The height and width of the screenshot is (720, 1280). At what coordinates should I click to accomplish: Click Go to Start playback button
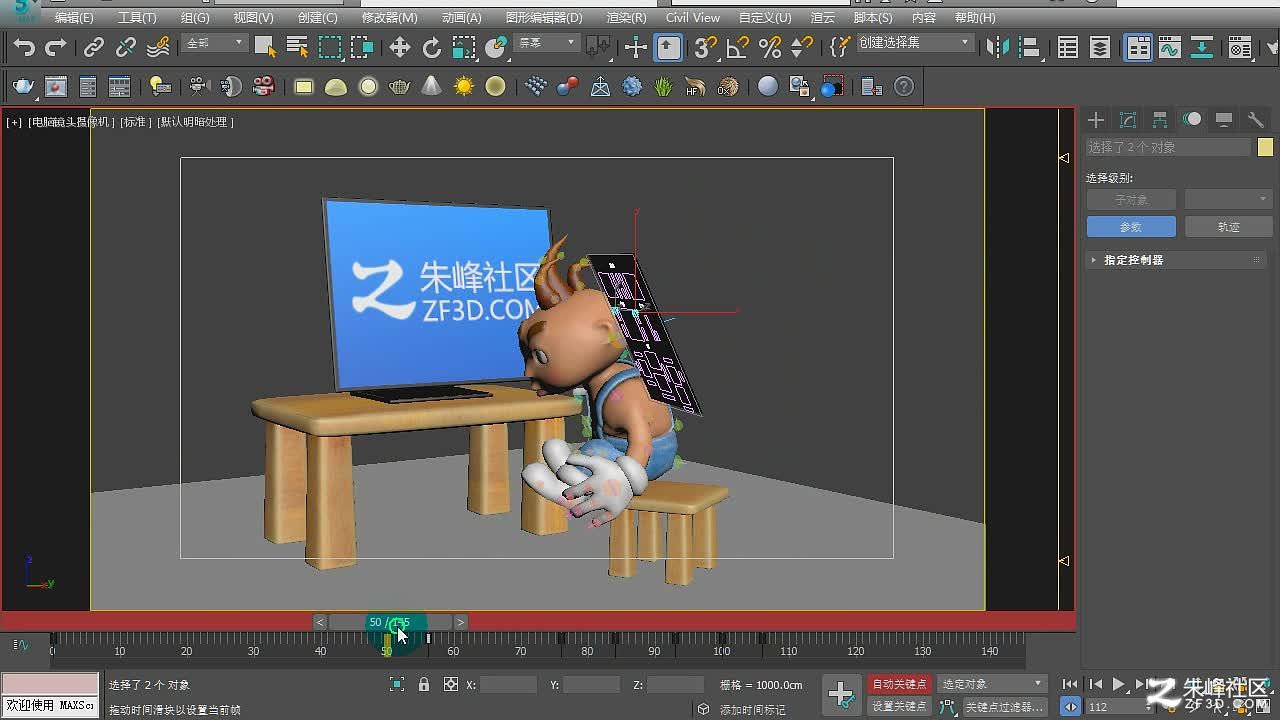point(1071,684)
